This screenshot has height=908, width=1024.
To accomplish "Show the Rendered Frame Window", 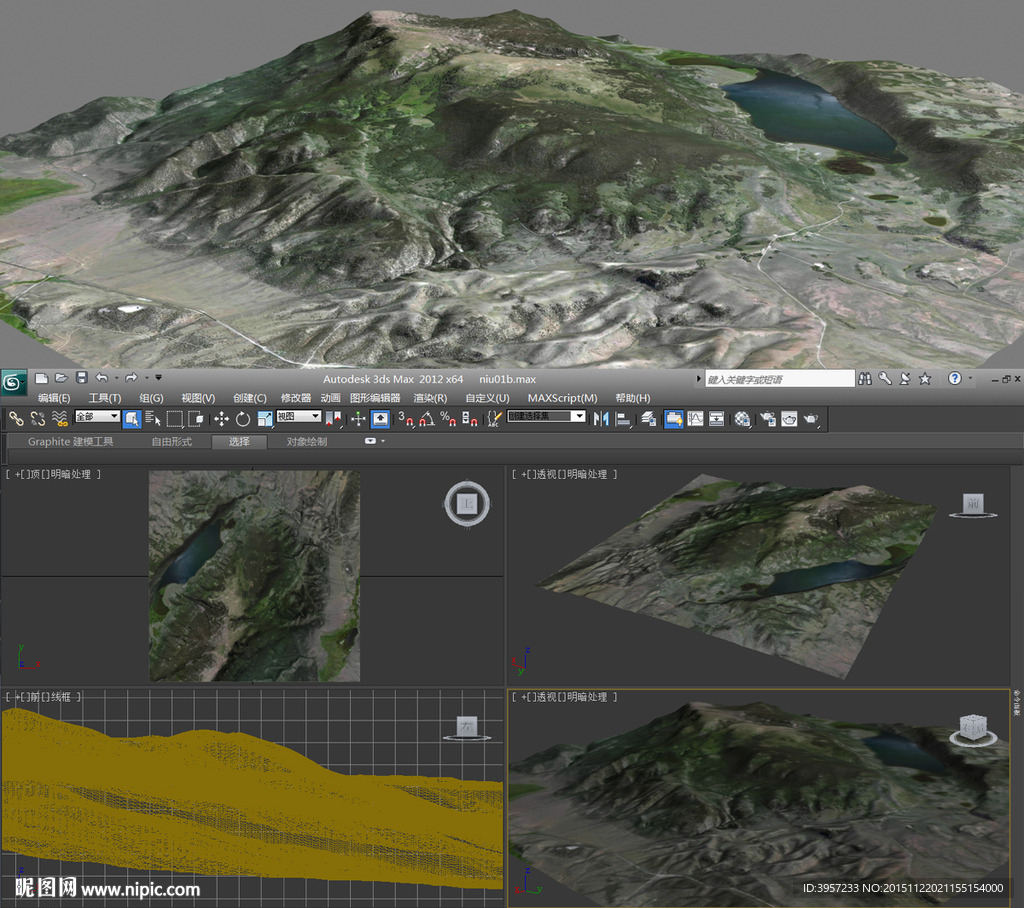I will (790, 419).
